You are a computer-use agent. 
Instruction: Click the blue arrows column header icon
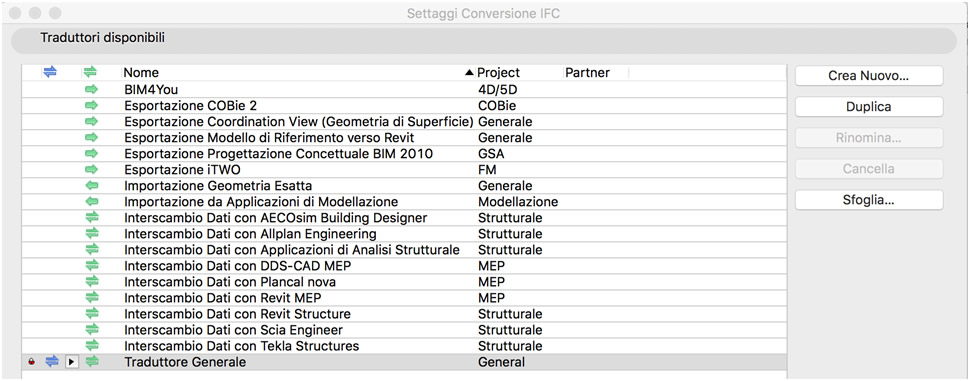[x=50, y=72]
